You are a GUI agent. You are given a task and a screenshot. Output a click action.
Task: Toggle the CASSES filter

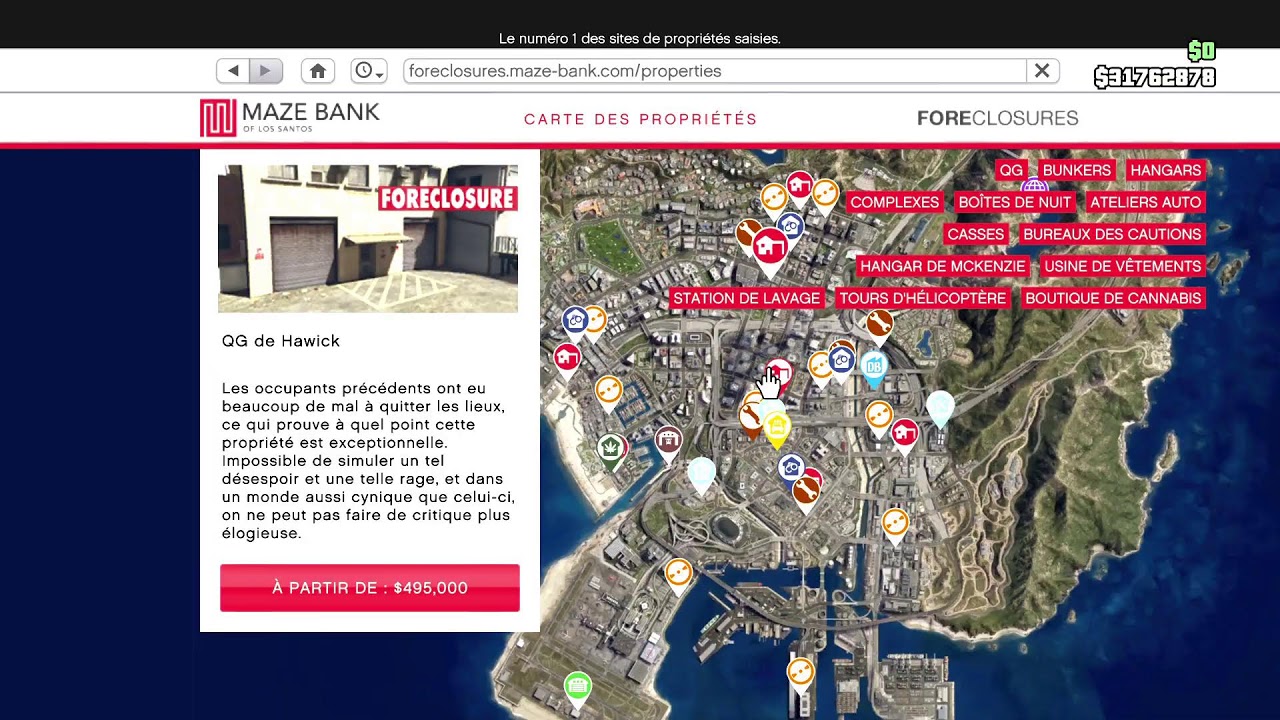(x=975, y=234)
